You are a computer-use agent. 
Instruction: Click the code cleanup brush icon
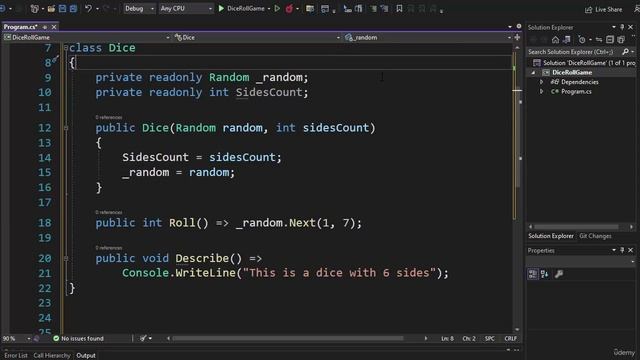(143, 338)
